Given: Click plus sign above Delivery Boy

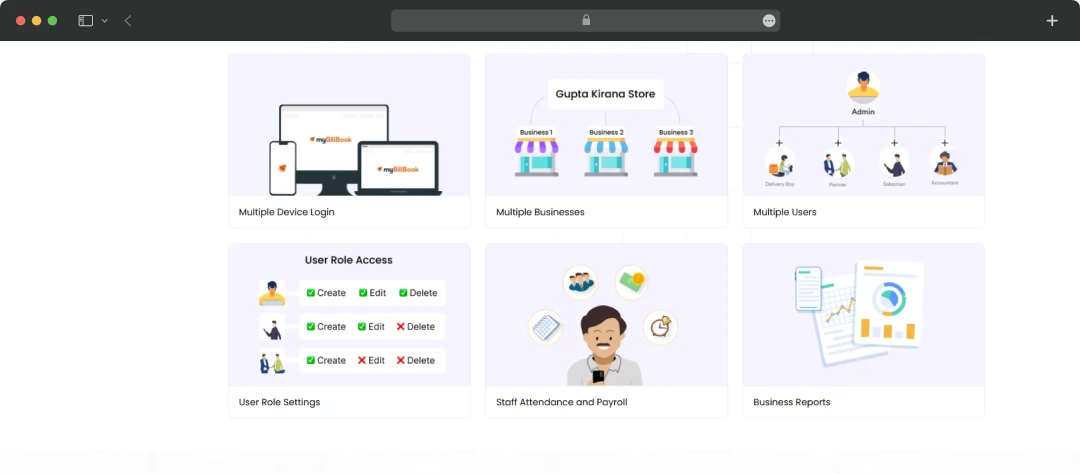Looking at the screenshot, I should 779,143.
